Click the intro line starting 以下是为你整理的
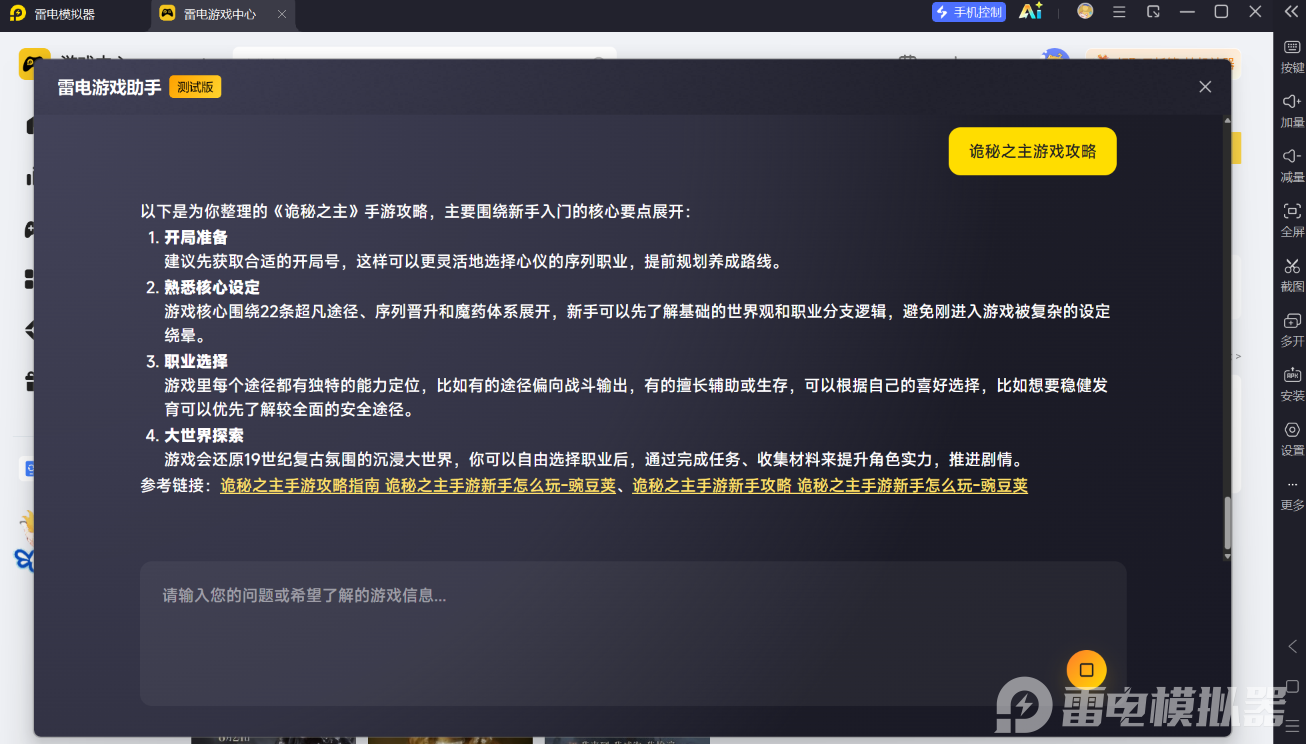Image resolution: width=1306 pixels, height=745 pixels. (415, 212)
